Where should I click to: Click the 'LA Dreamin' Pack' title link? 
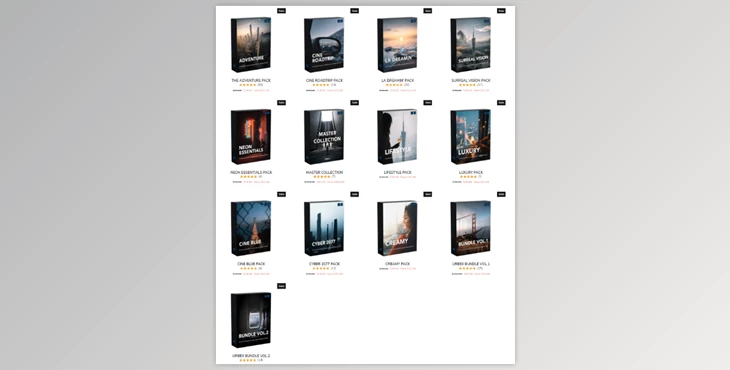397,81
